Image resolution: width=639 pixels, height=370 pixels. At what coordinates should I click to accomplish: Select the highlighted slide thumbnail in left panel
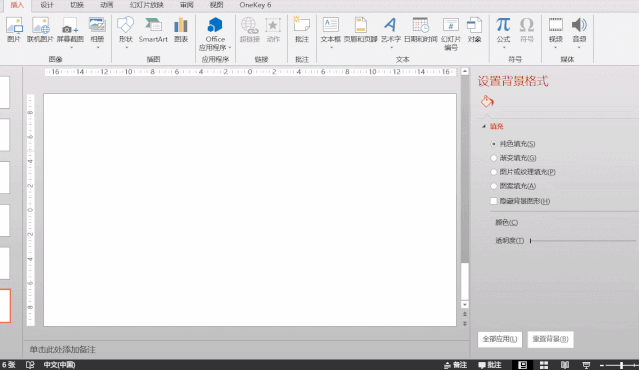pyautogui.click(x=5, y=306)
